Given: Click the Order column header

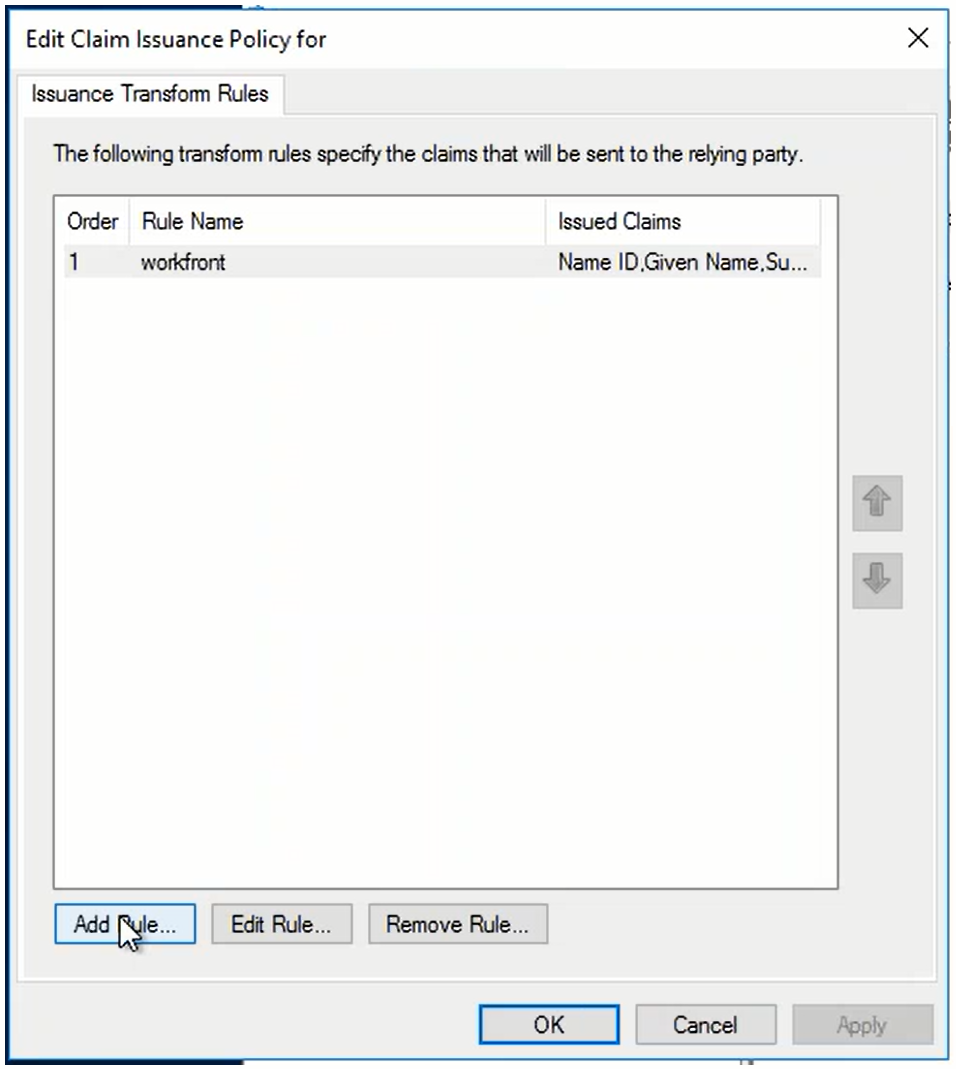Looking at the screenshot, I should 92,221.
